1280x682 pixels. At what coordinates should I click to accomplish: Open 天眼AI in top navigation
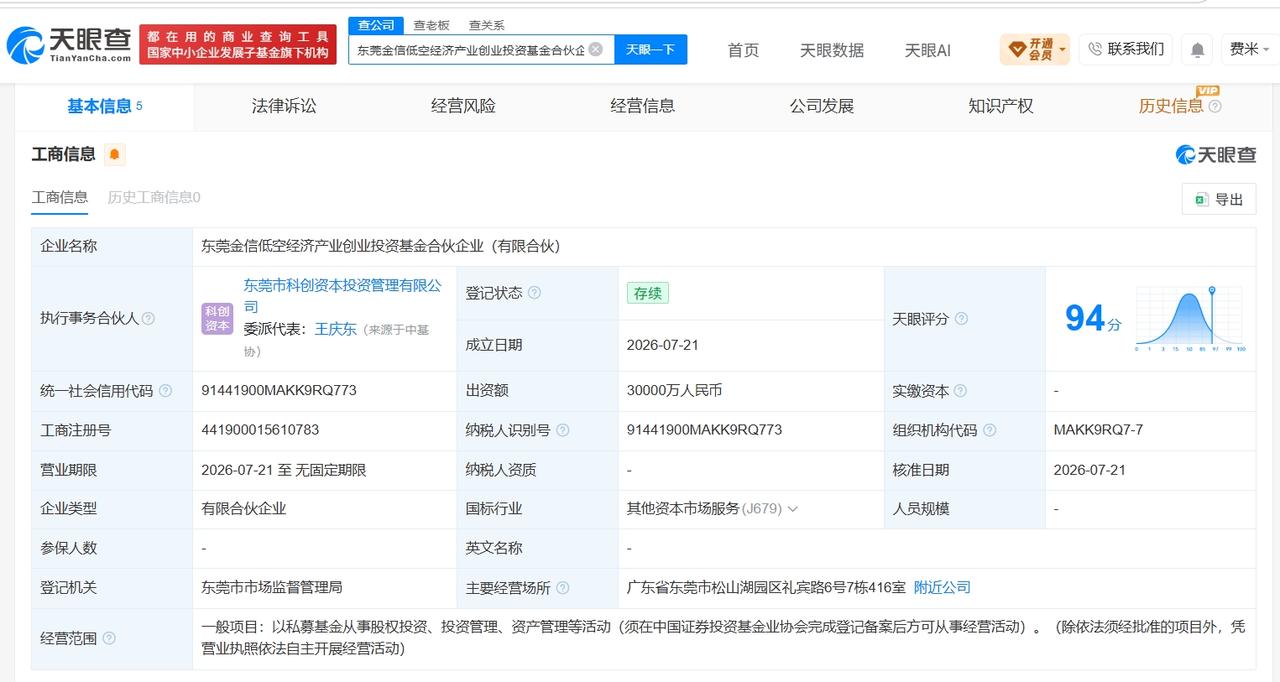coord(927,50)
